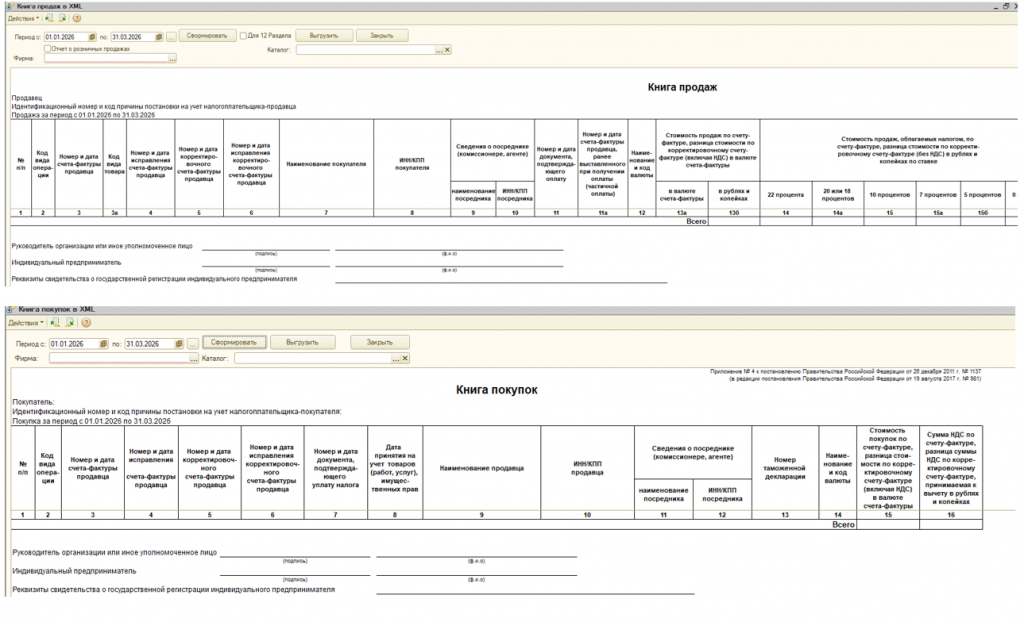Click Дата принятия на учет column header
Screen dimensions: 1024x626
pyautogui.click(x=395, y=468)
